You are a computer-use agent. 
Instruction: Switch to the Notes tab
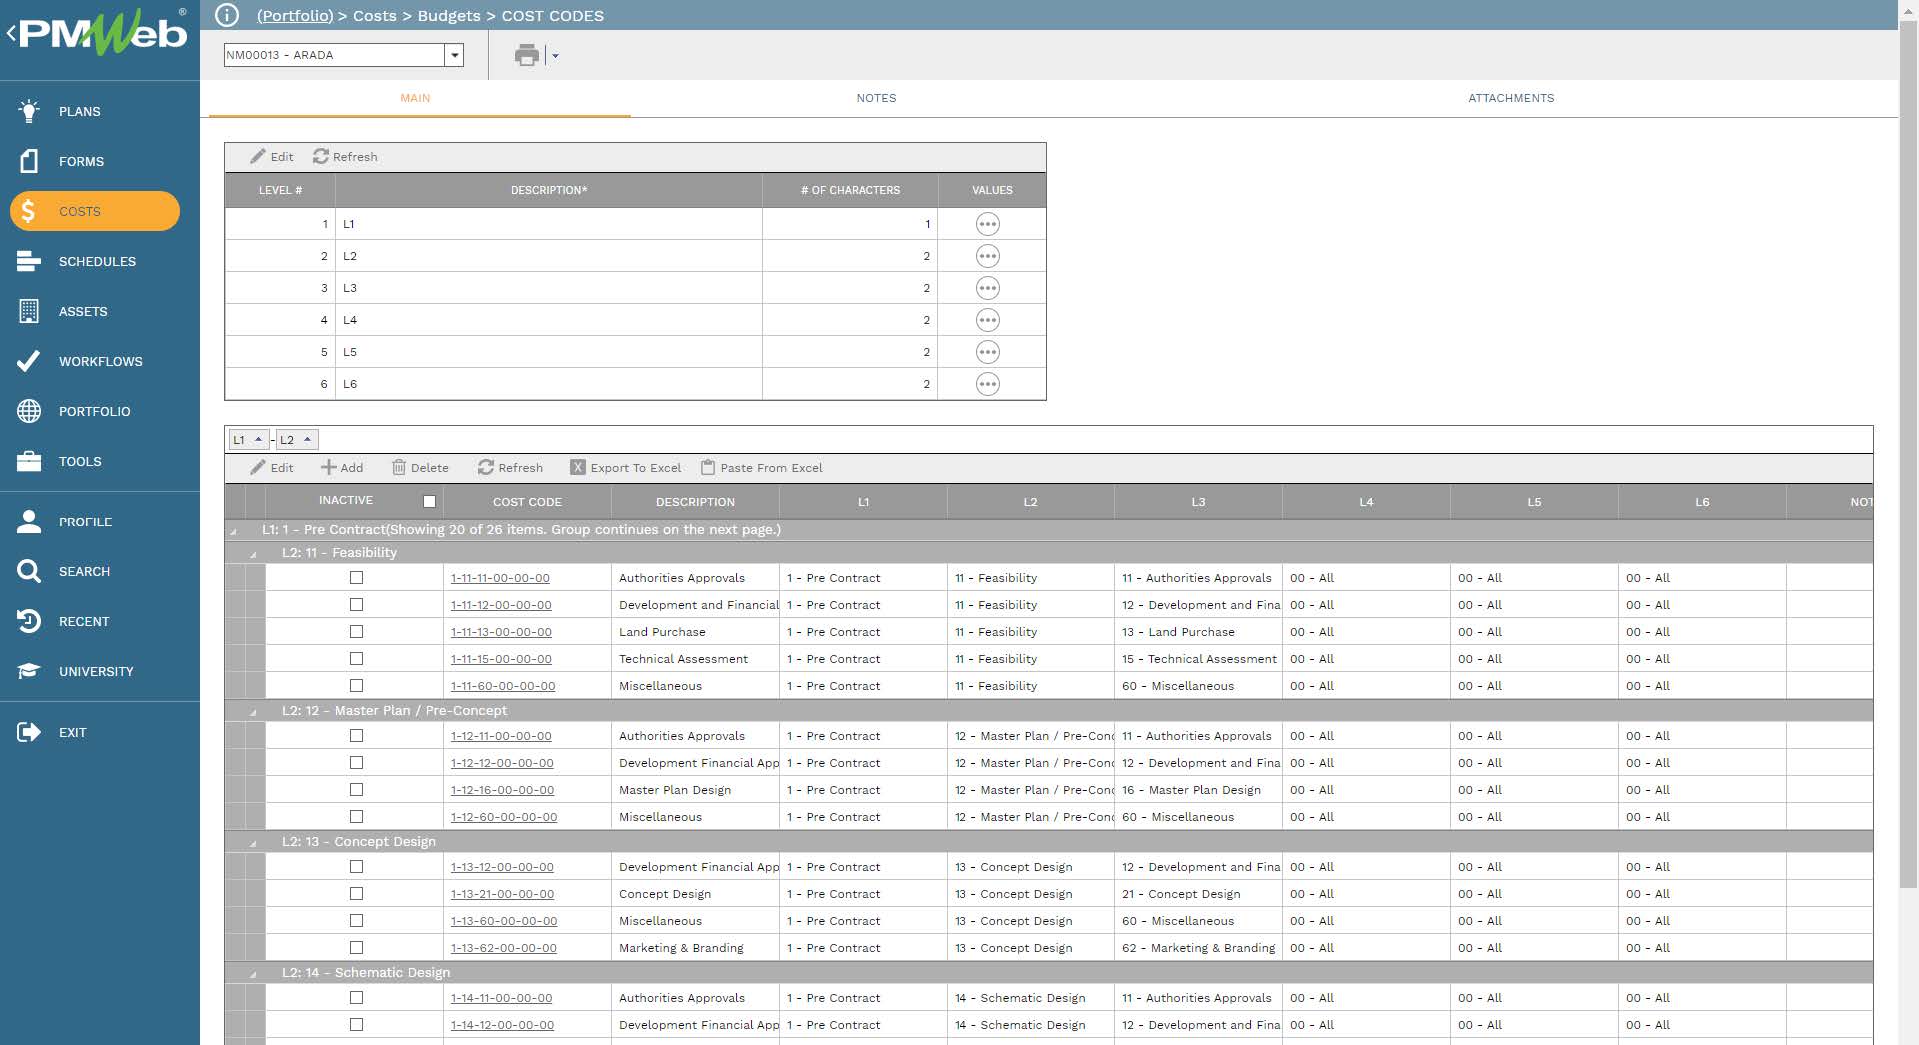pos(876,98)
